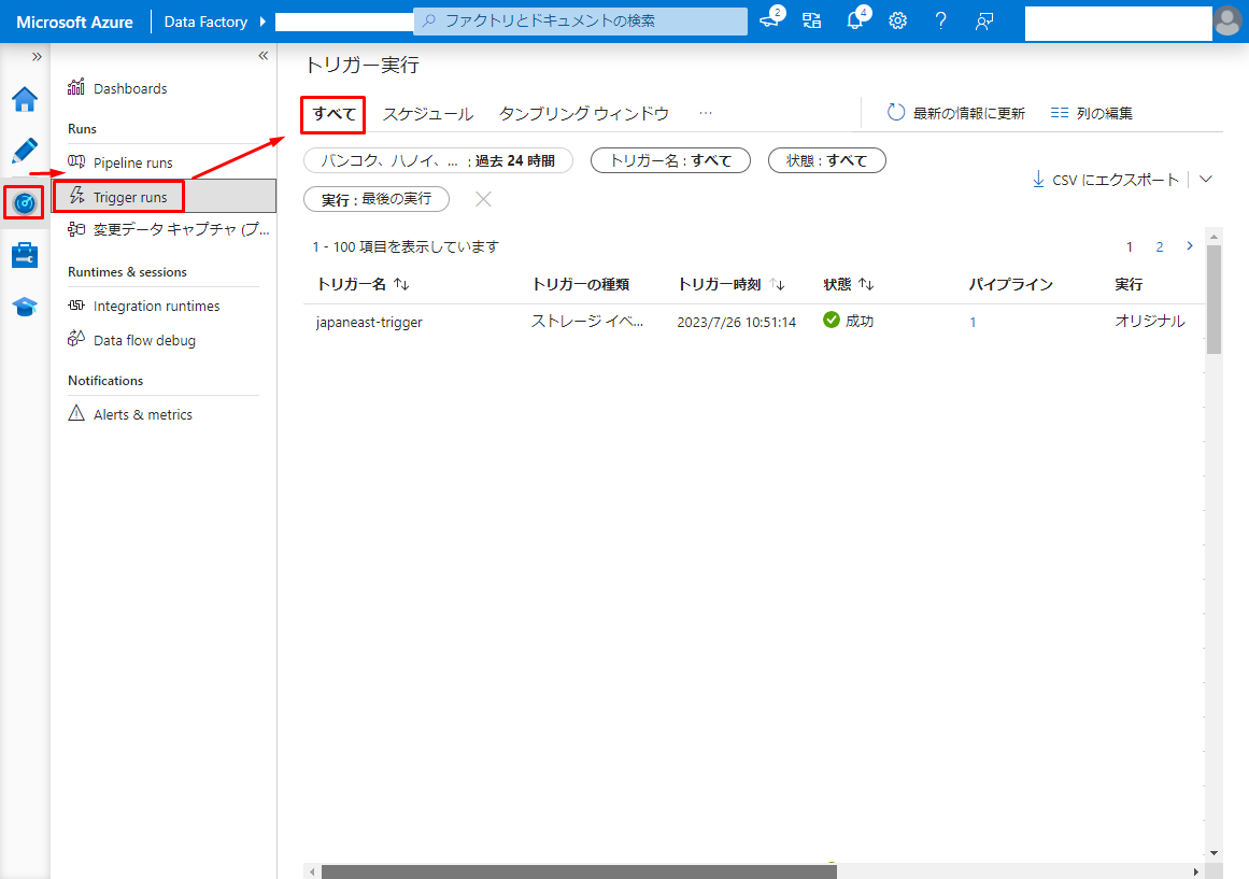1249x879 pixels.
Task: Switch to タンブリング ウィンドウ tab
Action: 583,114
